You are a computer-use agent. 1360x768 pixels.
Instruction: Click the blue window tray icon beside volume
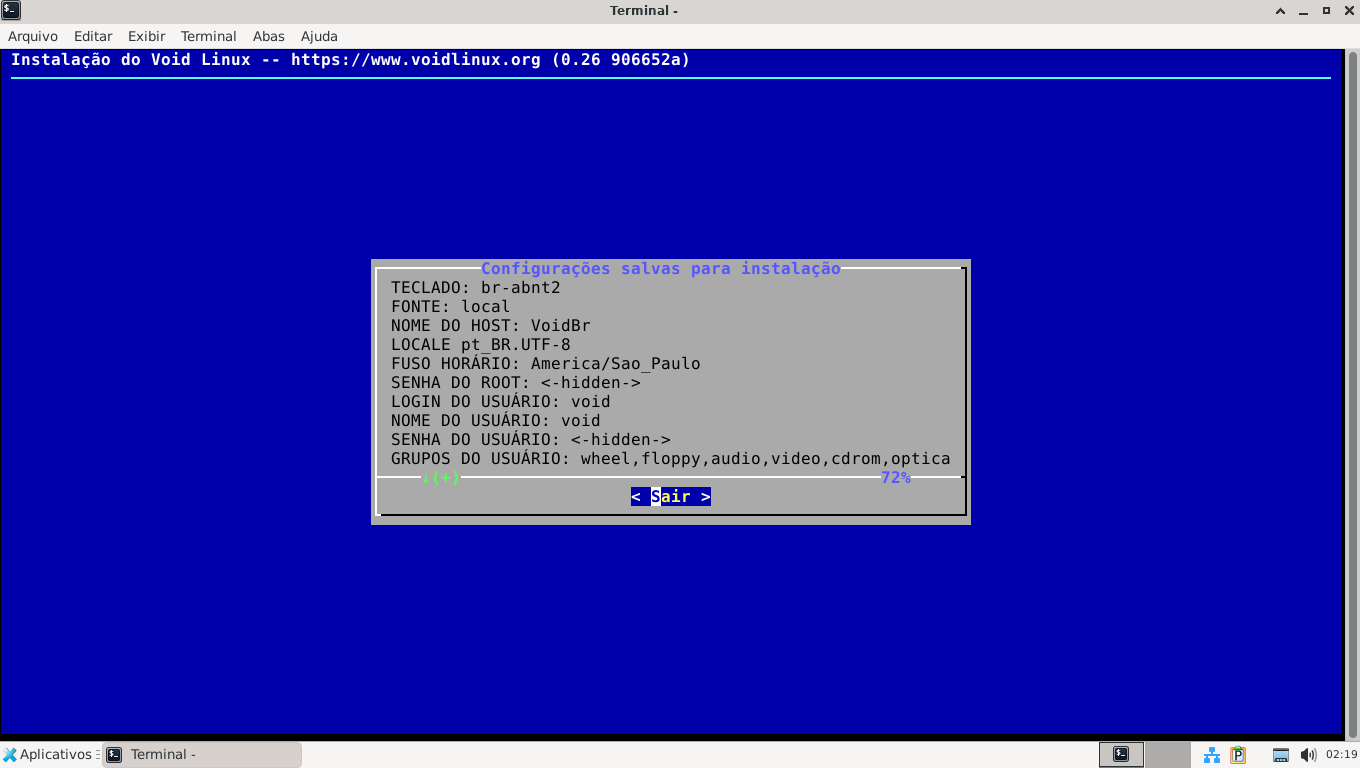click(x=1281, y=755)
